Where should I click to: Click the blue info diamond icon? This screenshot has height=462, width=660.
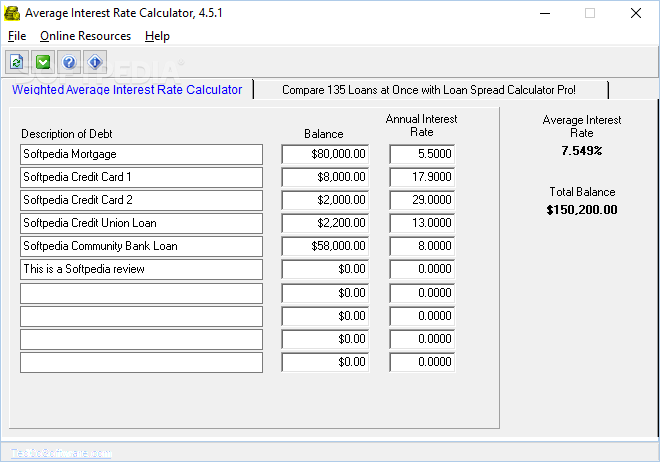pyautogui.click(x=95, y=63)
